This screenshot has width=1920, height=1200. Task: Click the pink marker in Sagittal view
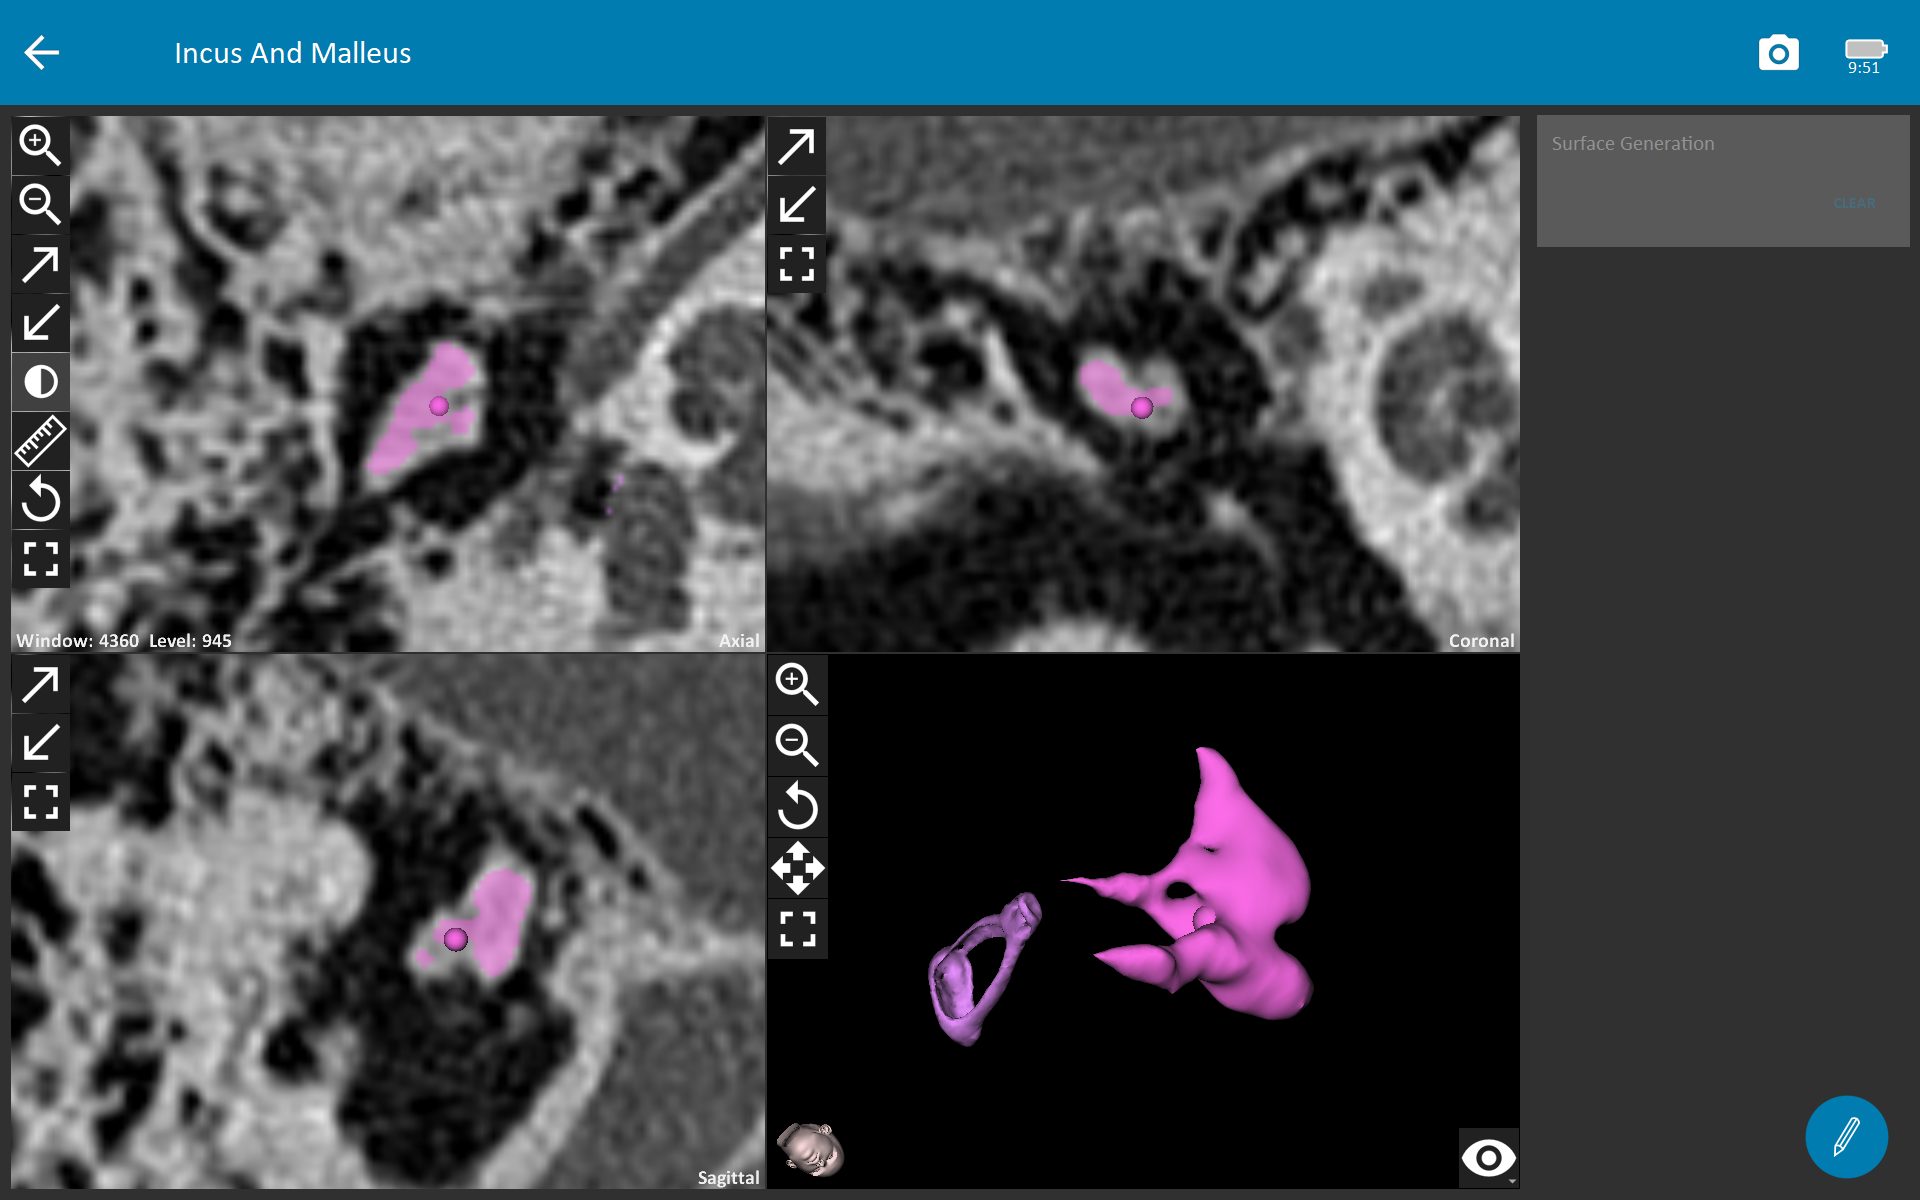tap(455, 939)
